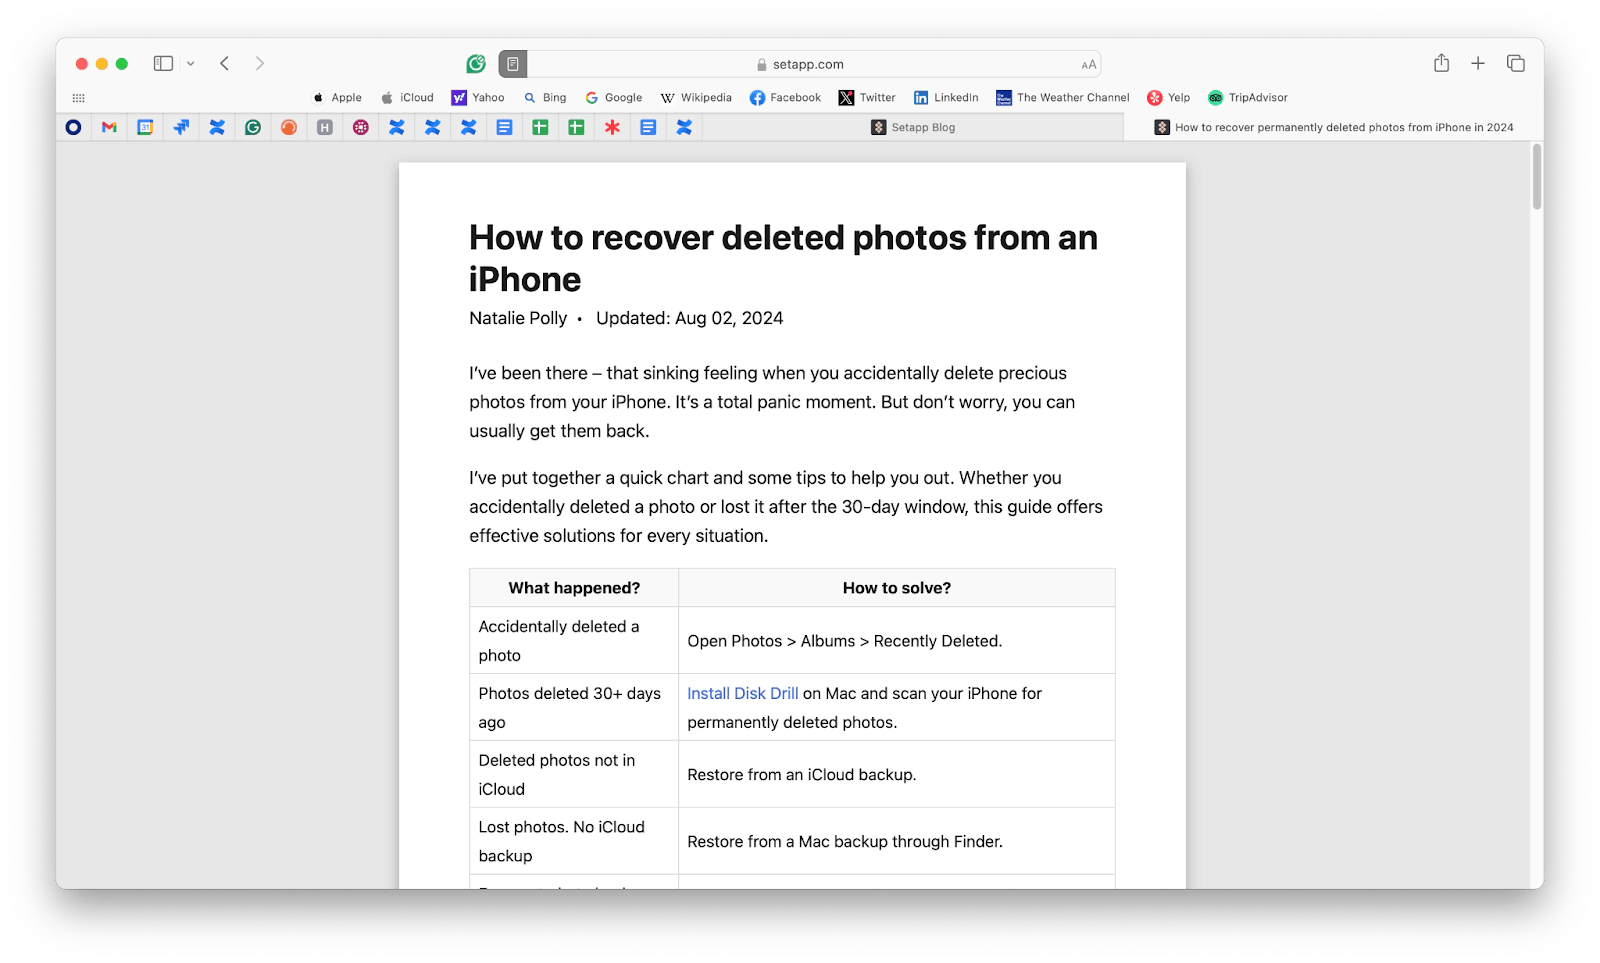The image size is (1600, 963).
Task: Go forward using the forward arrow
Action: click(260, 63)
